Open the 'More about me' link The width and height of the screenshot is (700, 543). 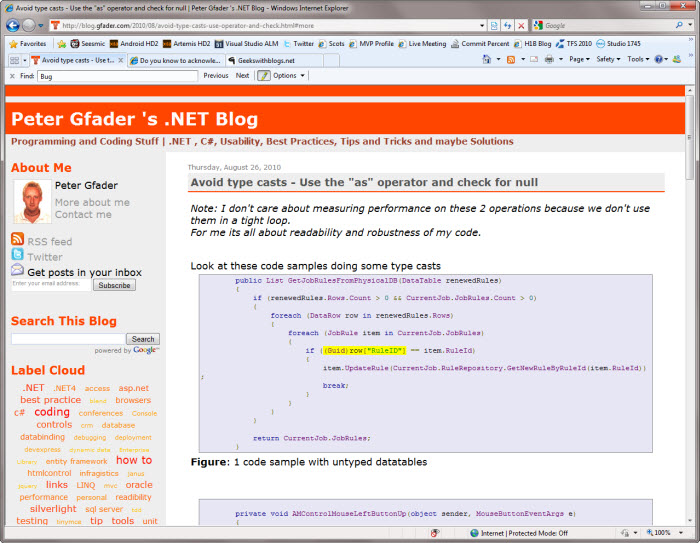click(92, 202)
